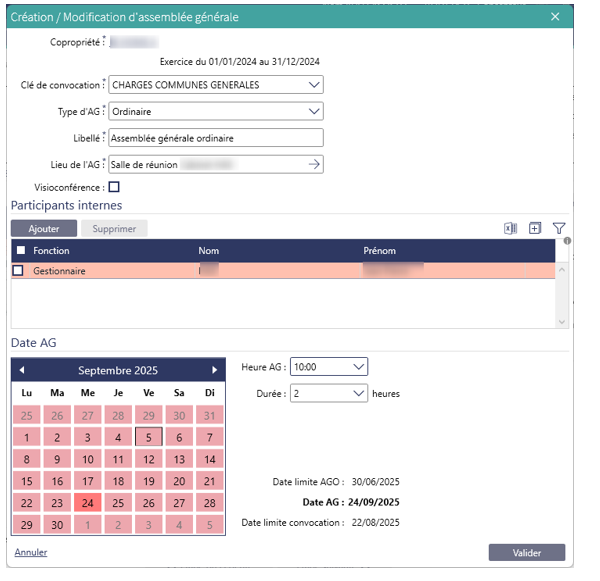This screenshot has width=600, height=581.
Task: Expand the Durée dropdown
Action: click(359, 394)
